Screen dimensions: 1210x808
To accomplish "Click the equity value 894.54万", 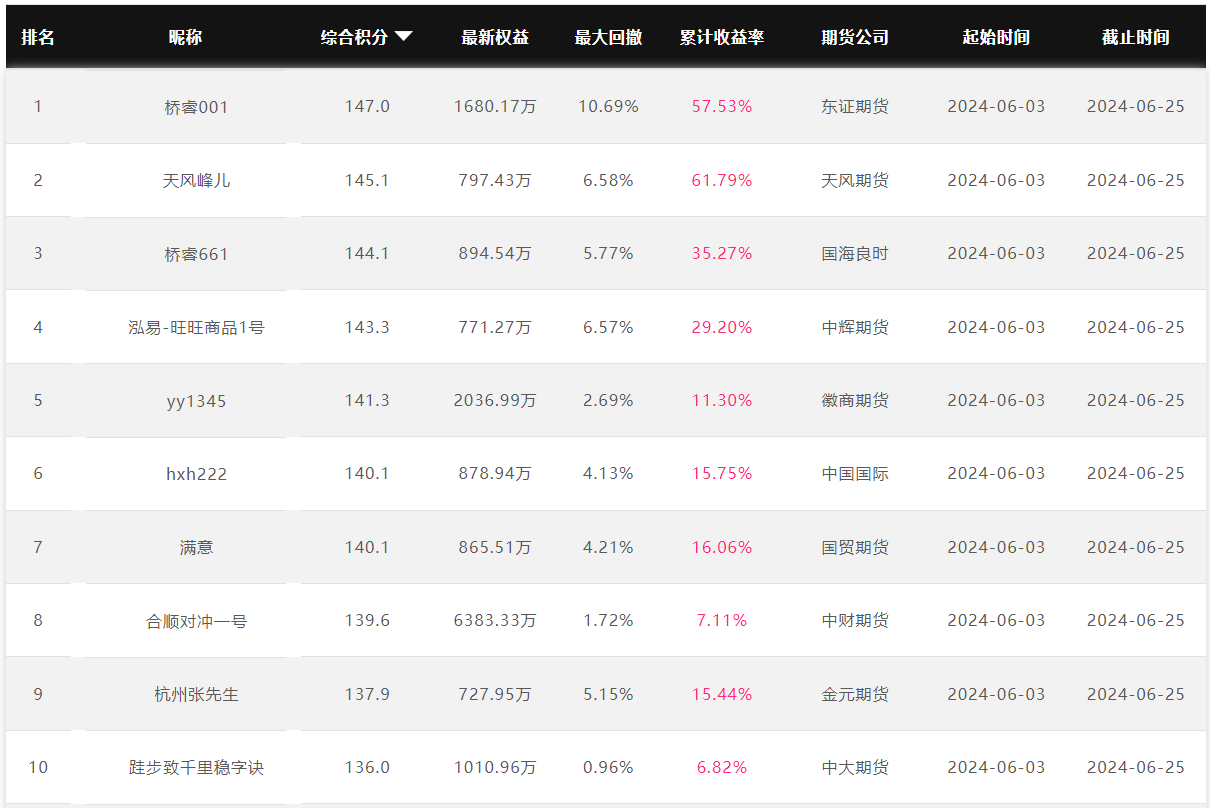I will tap(495, 254).
